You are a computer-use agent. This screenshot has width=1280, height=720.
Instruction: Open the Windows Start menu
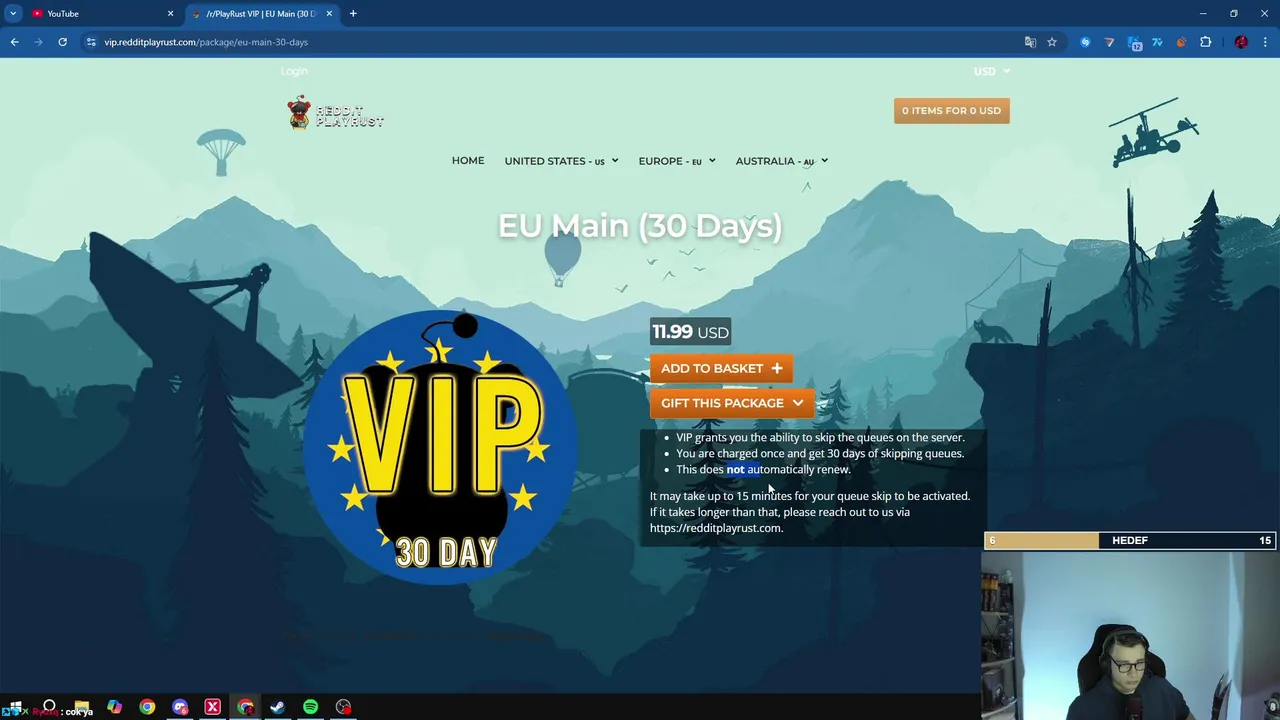coord(15,708)
